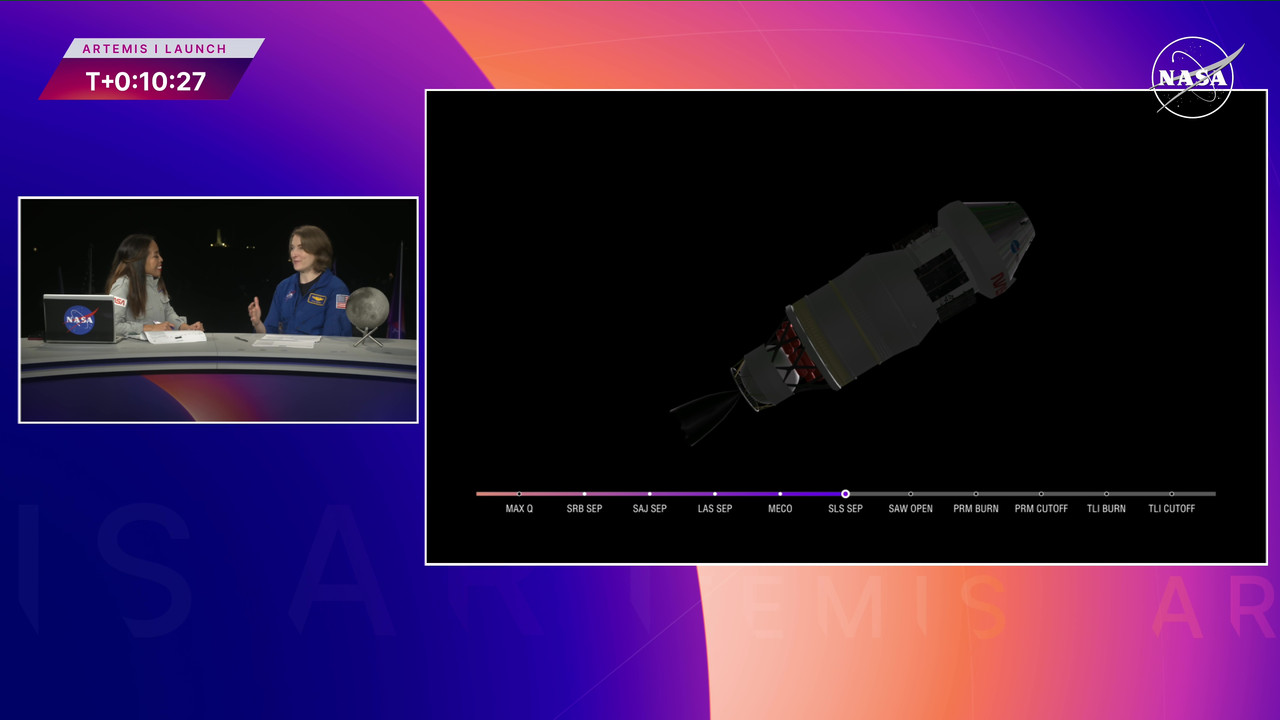Select the SRB SEP milestone dot
1280x720 pixels.
click(584, 493)
